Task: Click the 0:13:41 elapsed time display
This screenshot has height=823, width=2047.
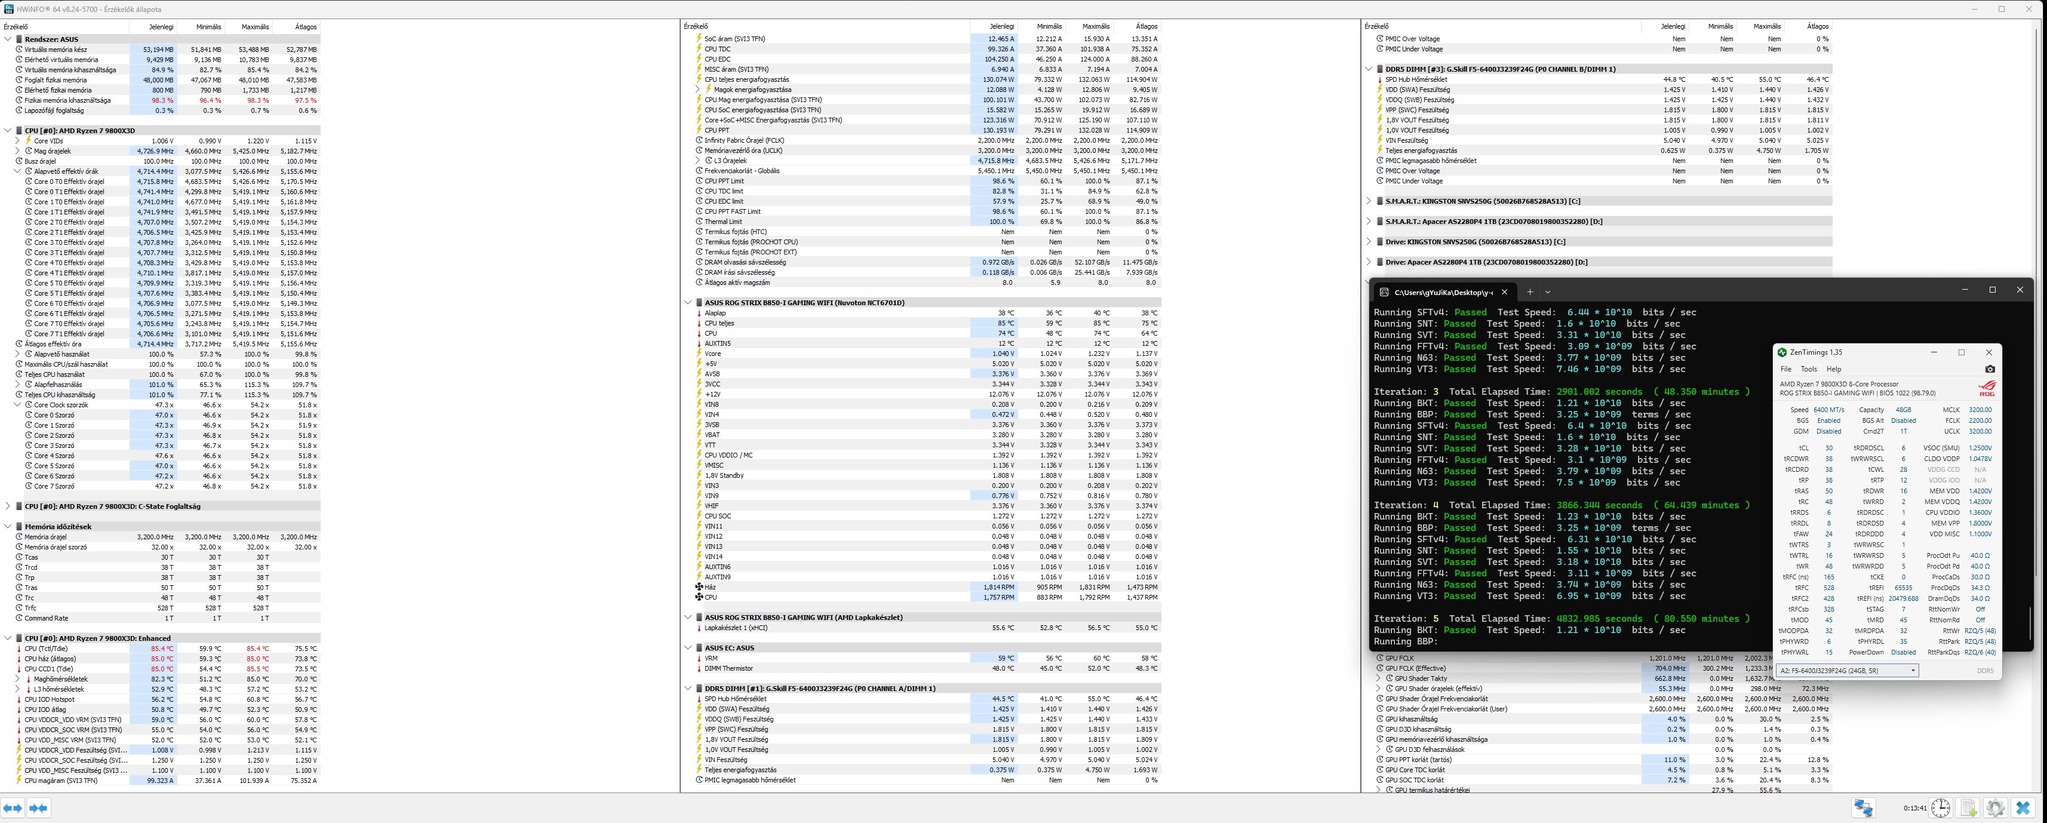Action: [1915, 808]
